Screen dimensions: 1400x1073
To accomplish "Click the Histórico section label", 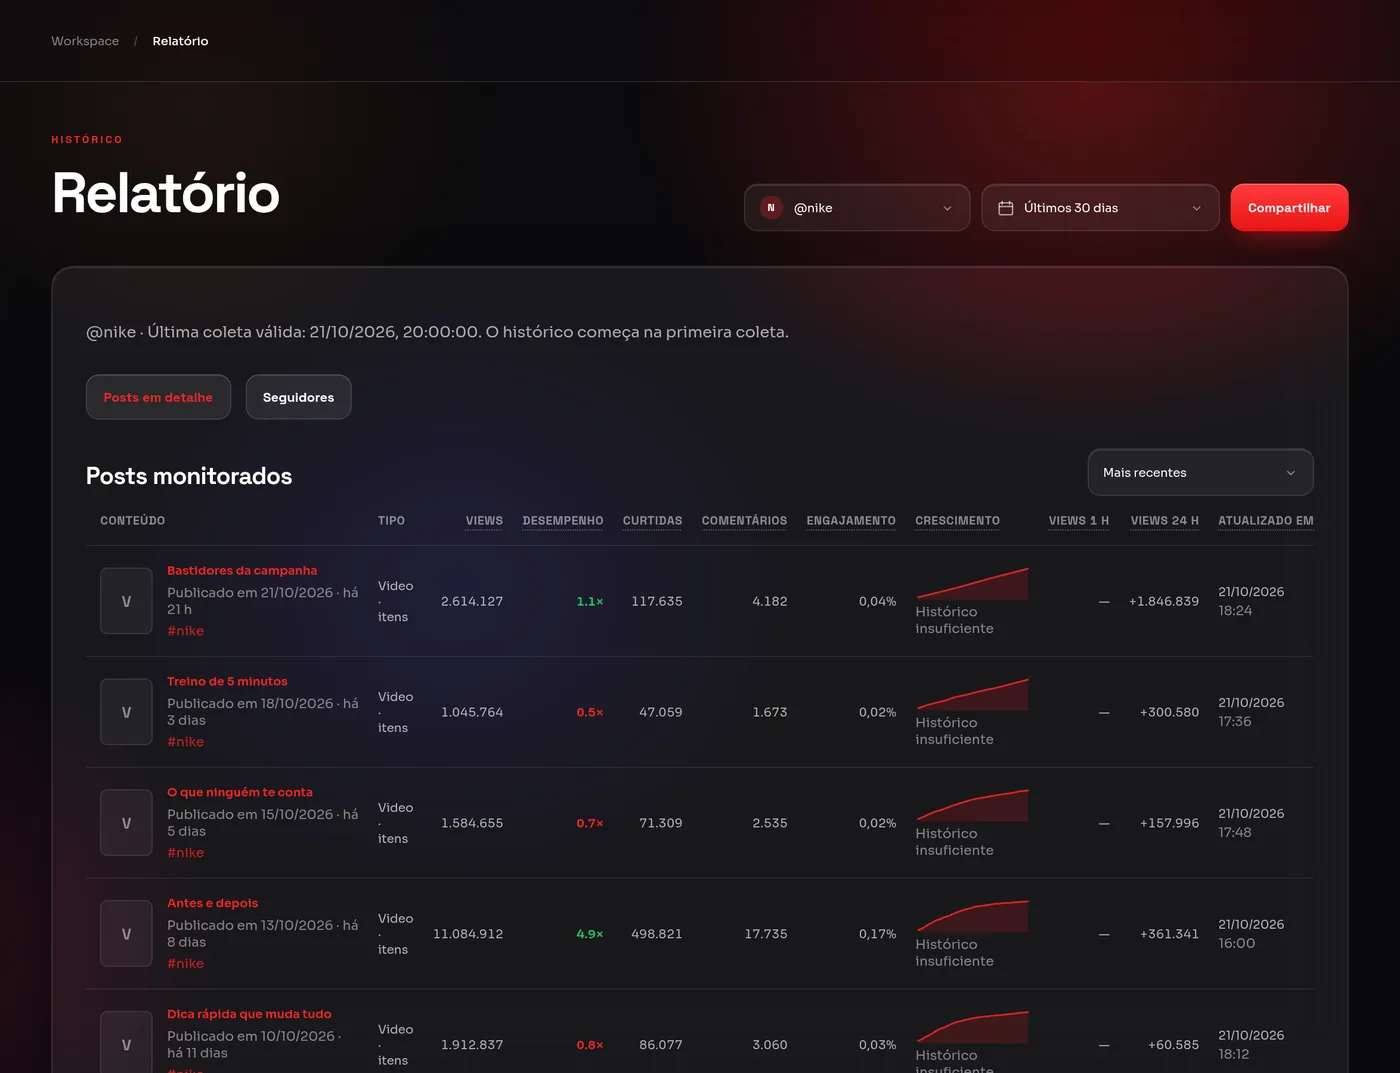I will [87, 140].
